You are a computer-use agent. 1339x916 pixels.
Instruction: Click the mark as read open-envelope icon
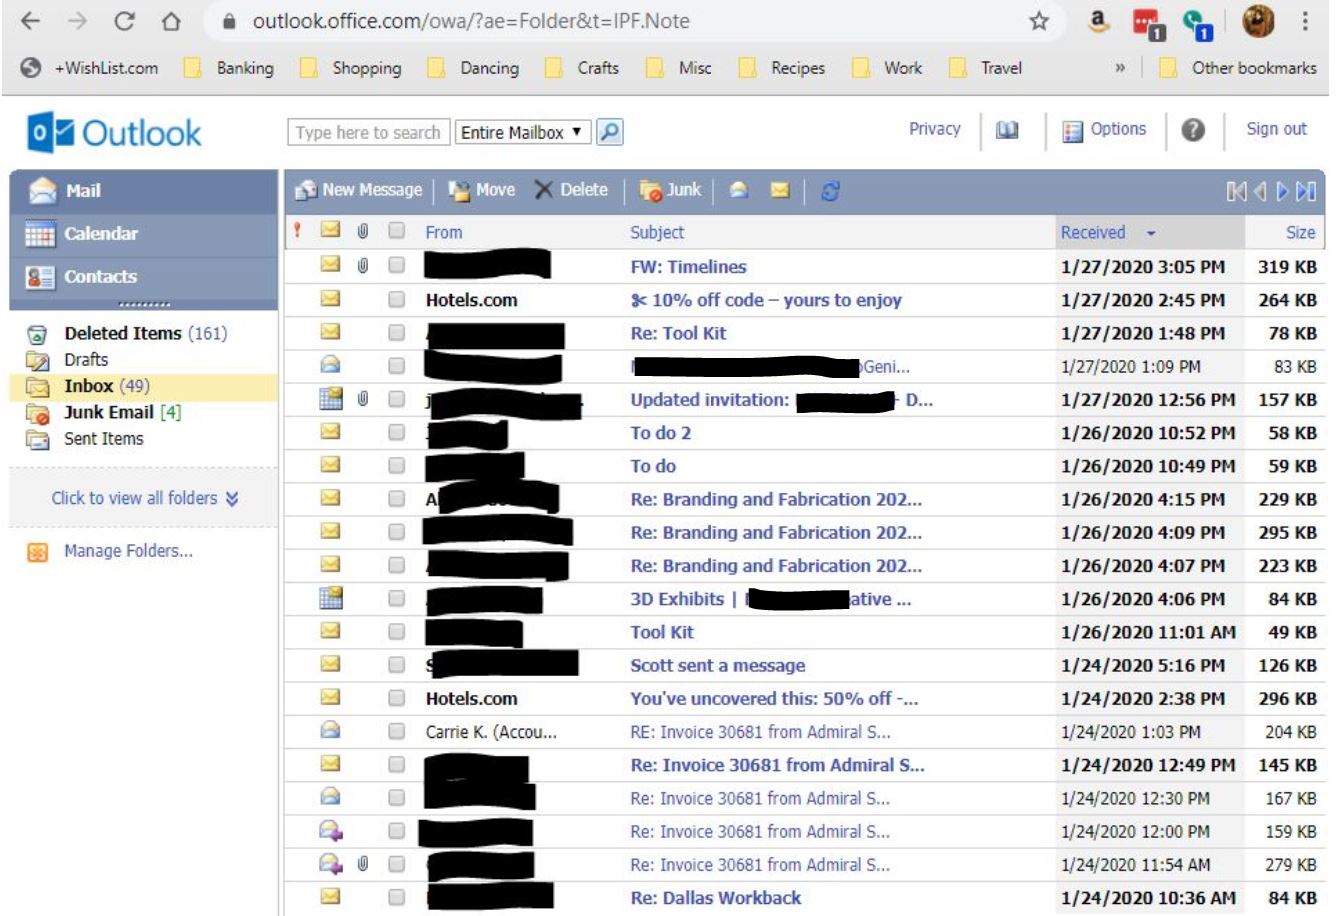(x=739, y=190)
